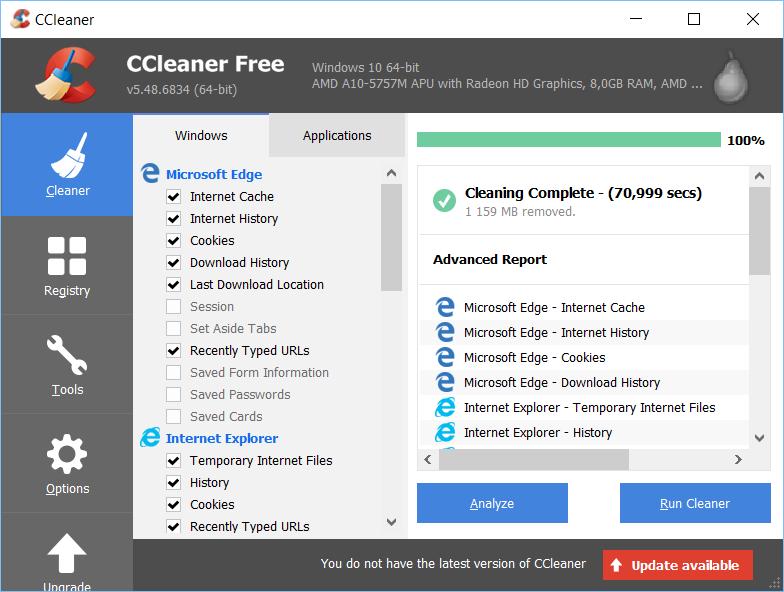Enable the Session checkbox

click(x=174, y=306)
